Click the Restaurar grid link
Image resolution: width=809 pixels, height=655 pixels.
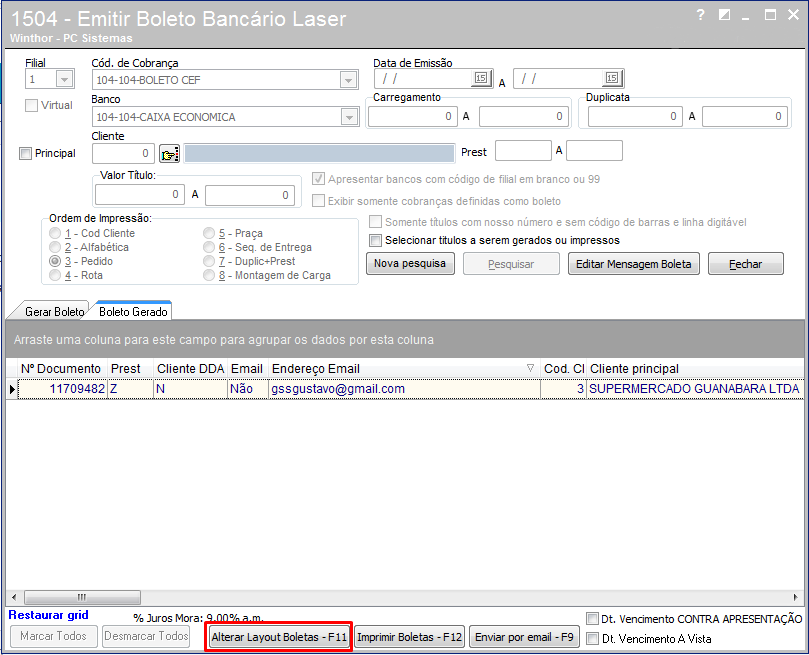[48, 615]
